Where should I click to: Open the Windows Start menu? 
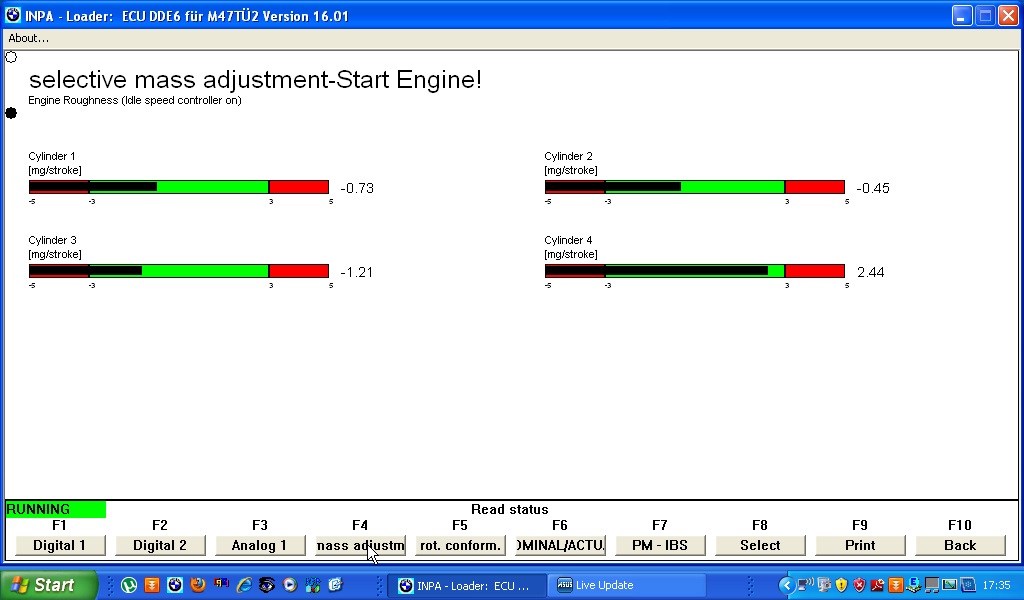(48, 585)
